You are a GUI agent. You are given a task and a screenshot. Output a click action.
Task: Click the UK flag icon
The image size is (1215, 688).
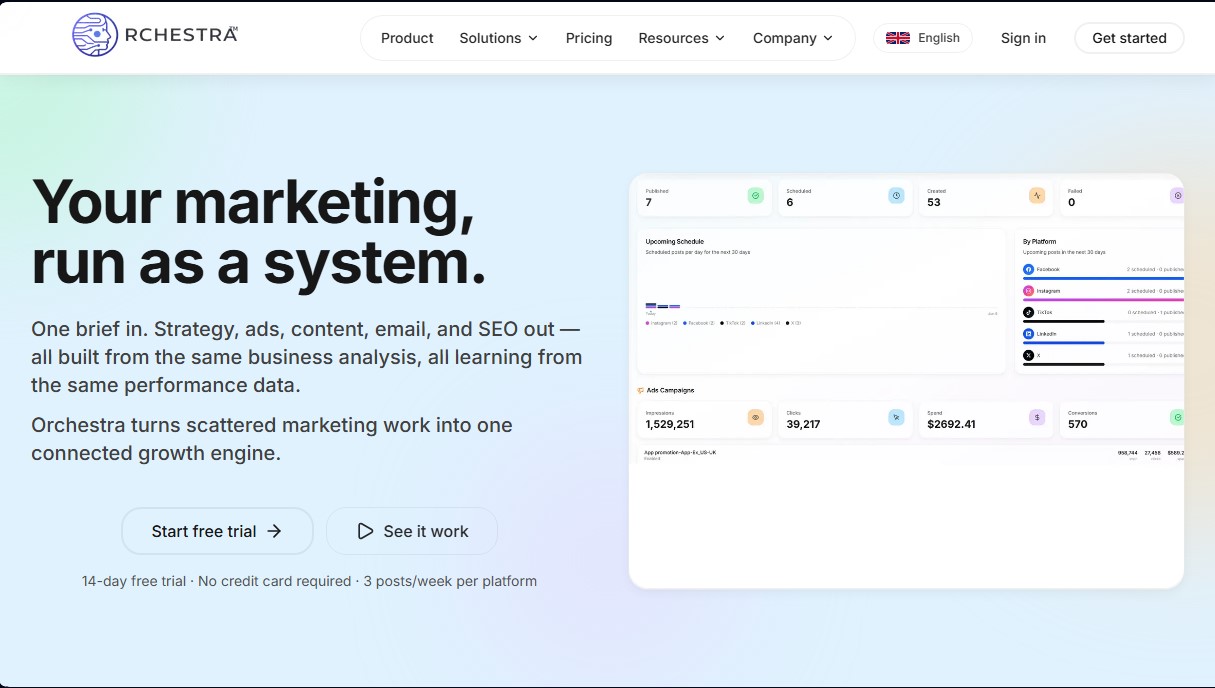898,38
